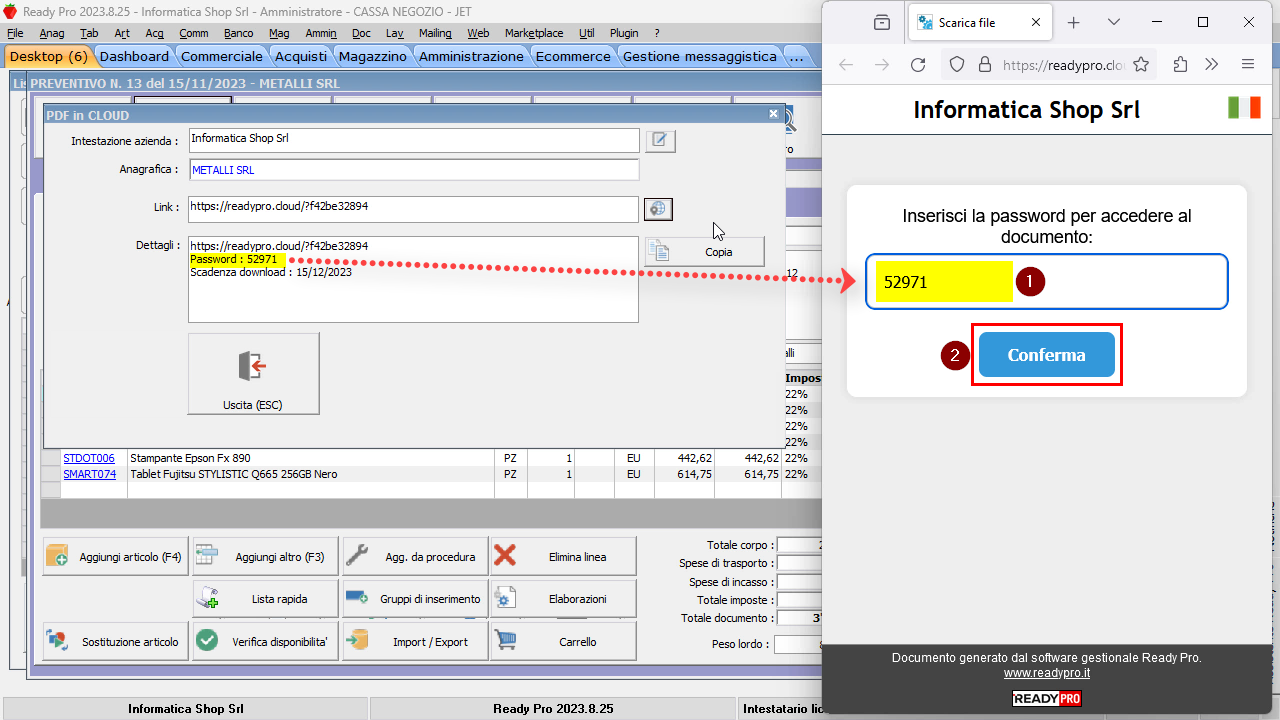Click the Verifica disponibilita' green check button
The width and height of the screenshot is (1280, 720).
pyautogui.click(x=264, y=642)
